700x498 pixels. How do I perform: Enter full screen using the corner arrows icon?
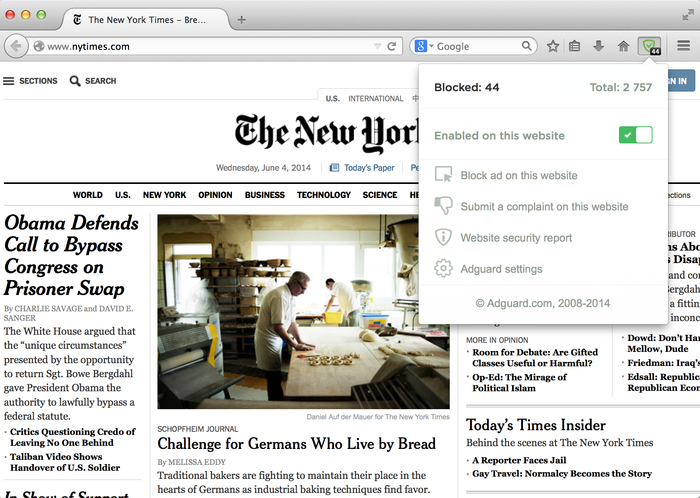688,15
